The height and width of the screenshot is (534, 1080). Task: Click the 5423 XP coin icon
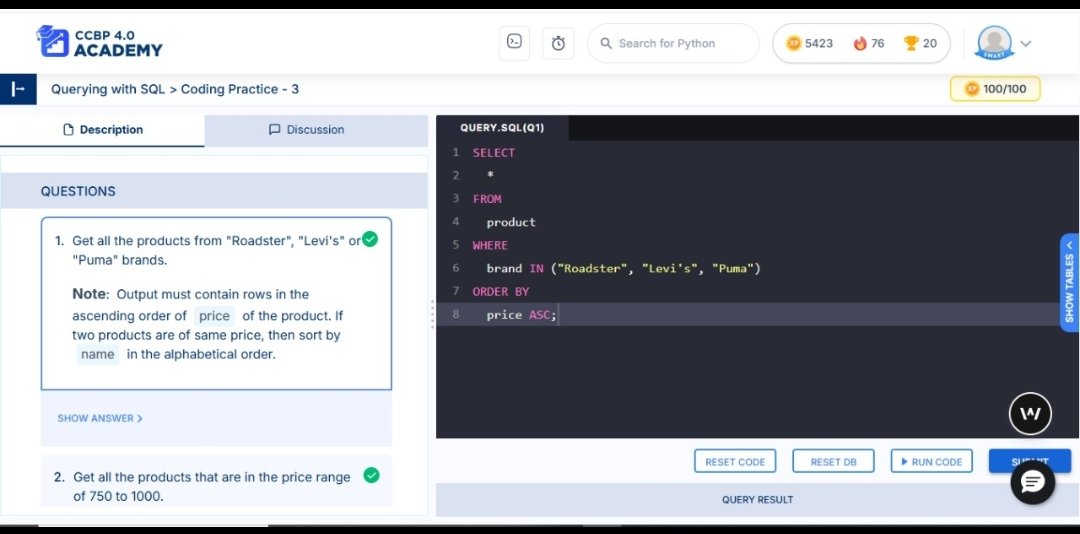click(794, 43)
